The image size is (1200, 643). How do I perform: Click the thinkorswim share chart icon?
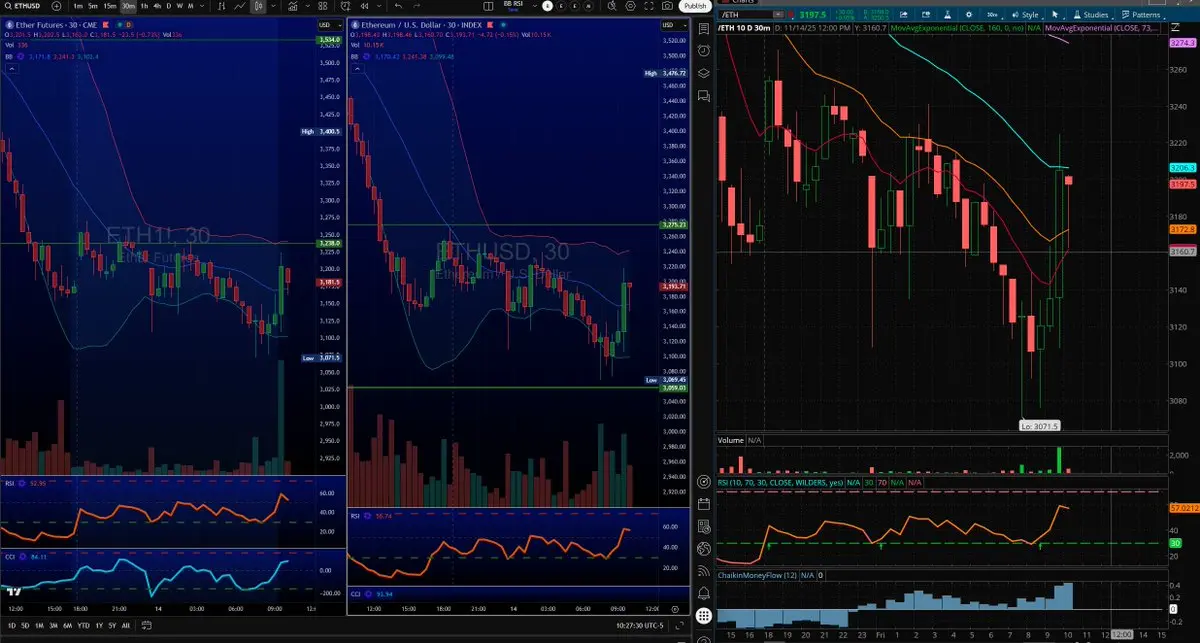[904, 15]
